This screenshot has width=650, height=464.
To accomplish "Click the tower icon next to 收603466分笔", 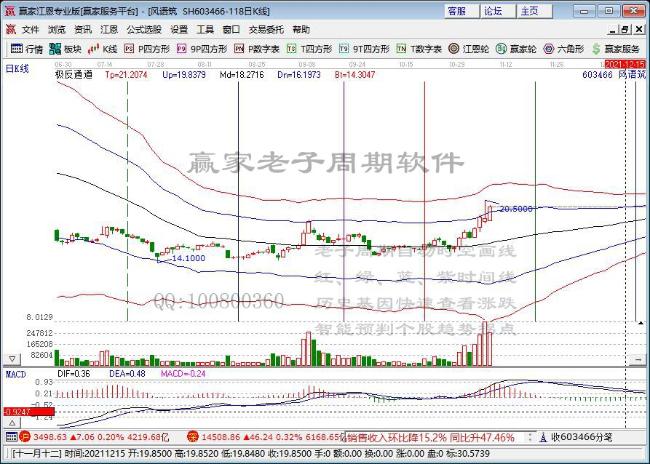I will 543,437.
